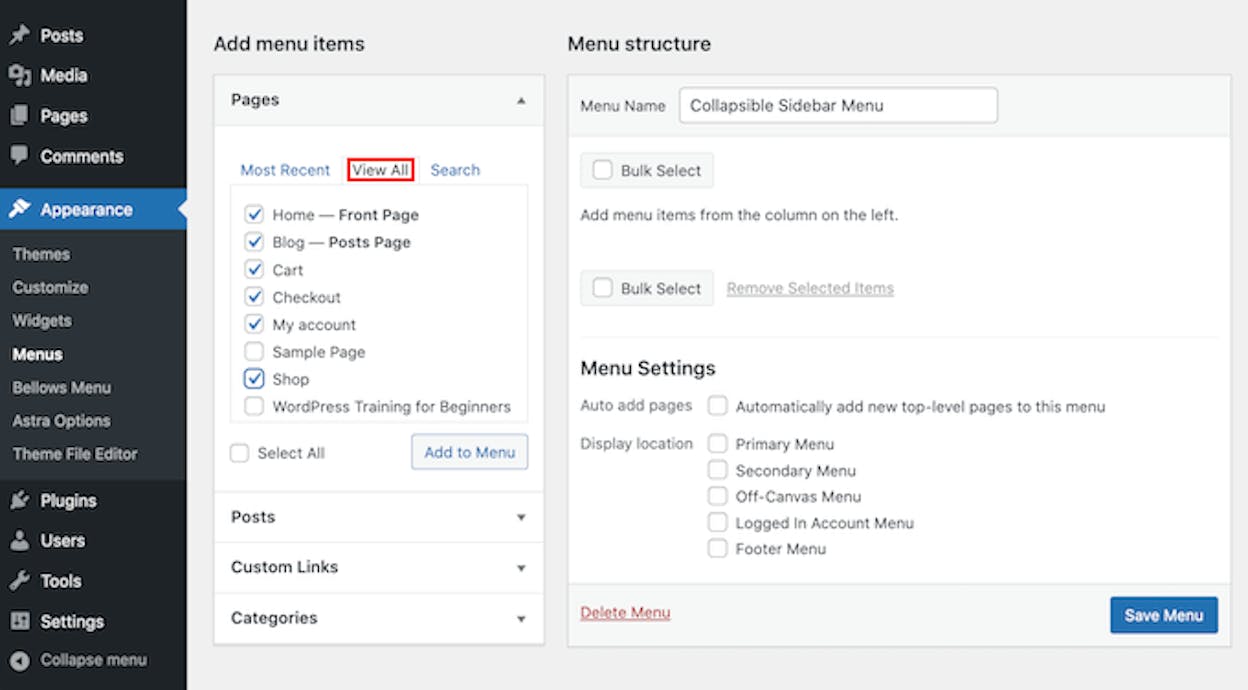Viewport: 1248px width, 690px height.
Task: Switch to the View All tab
Action: [x=380, y=170]
